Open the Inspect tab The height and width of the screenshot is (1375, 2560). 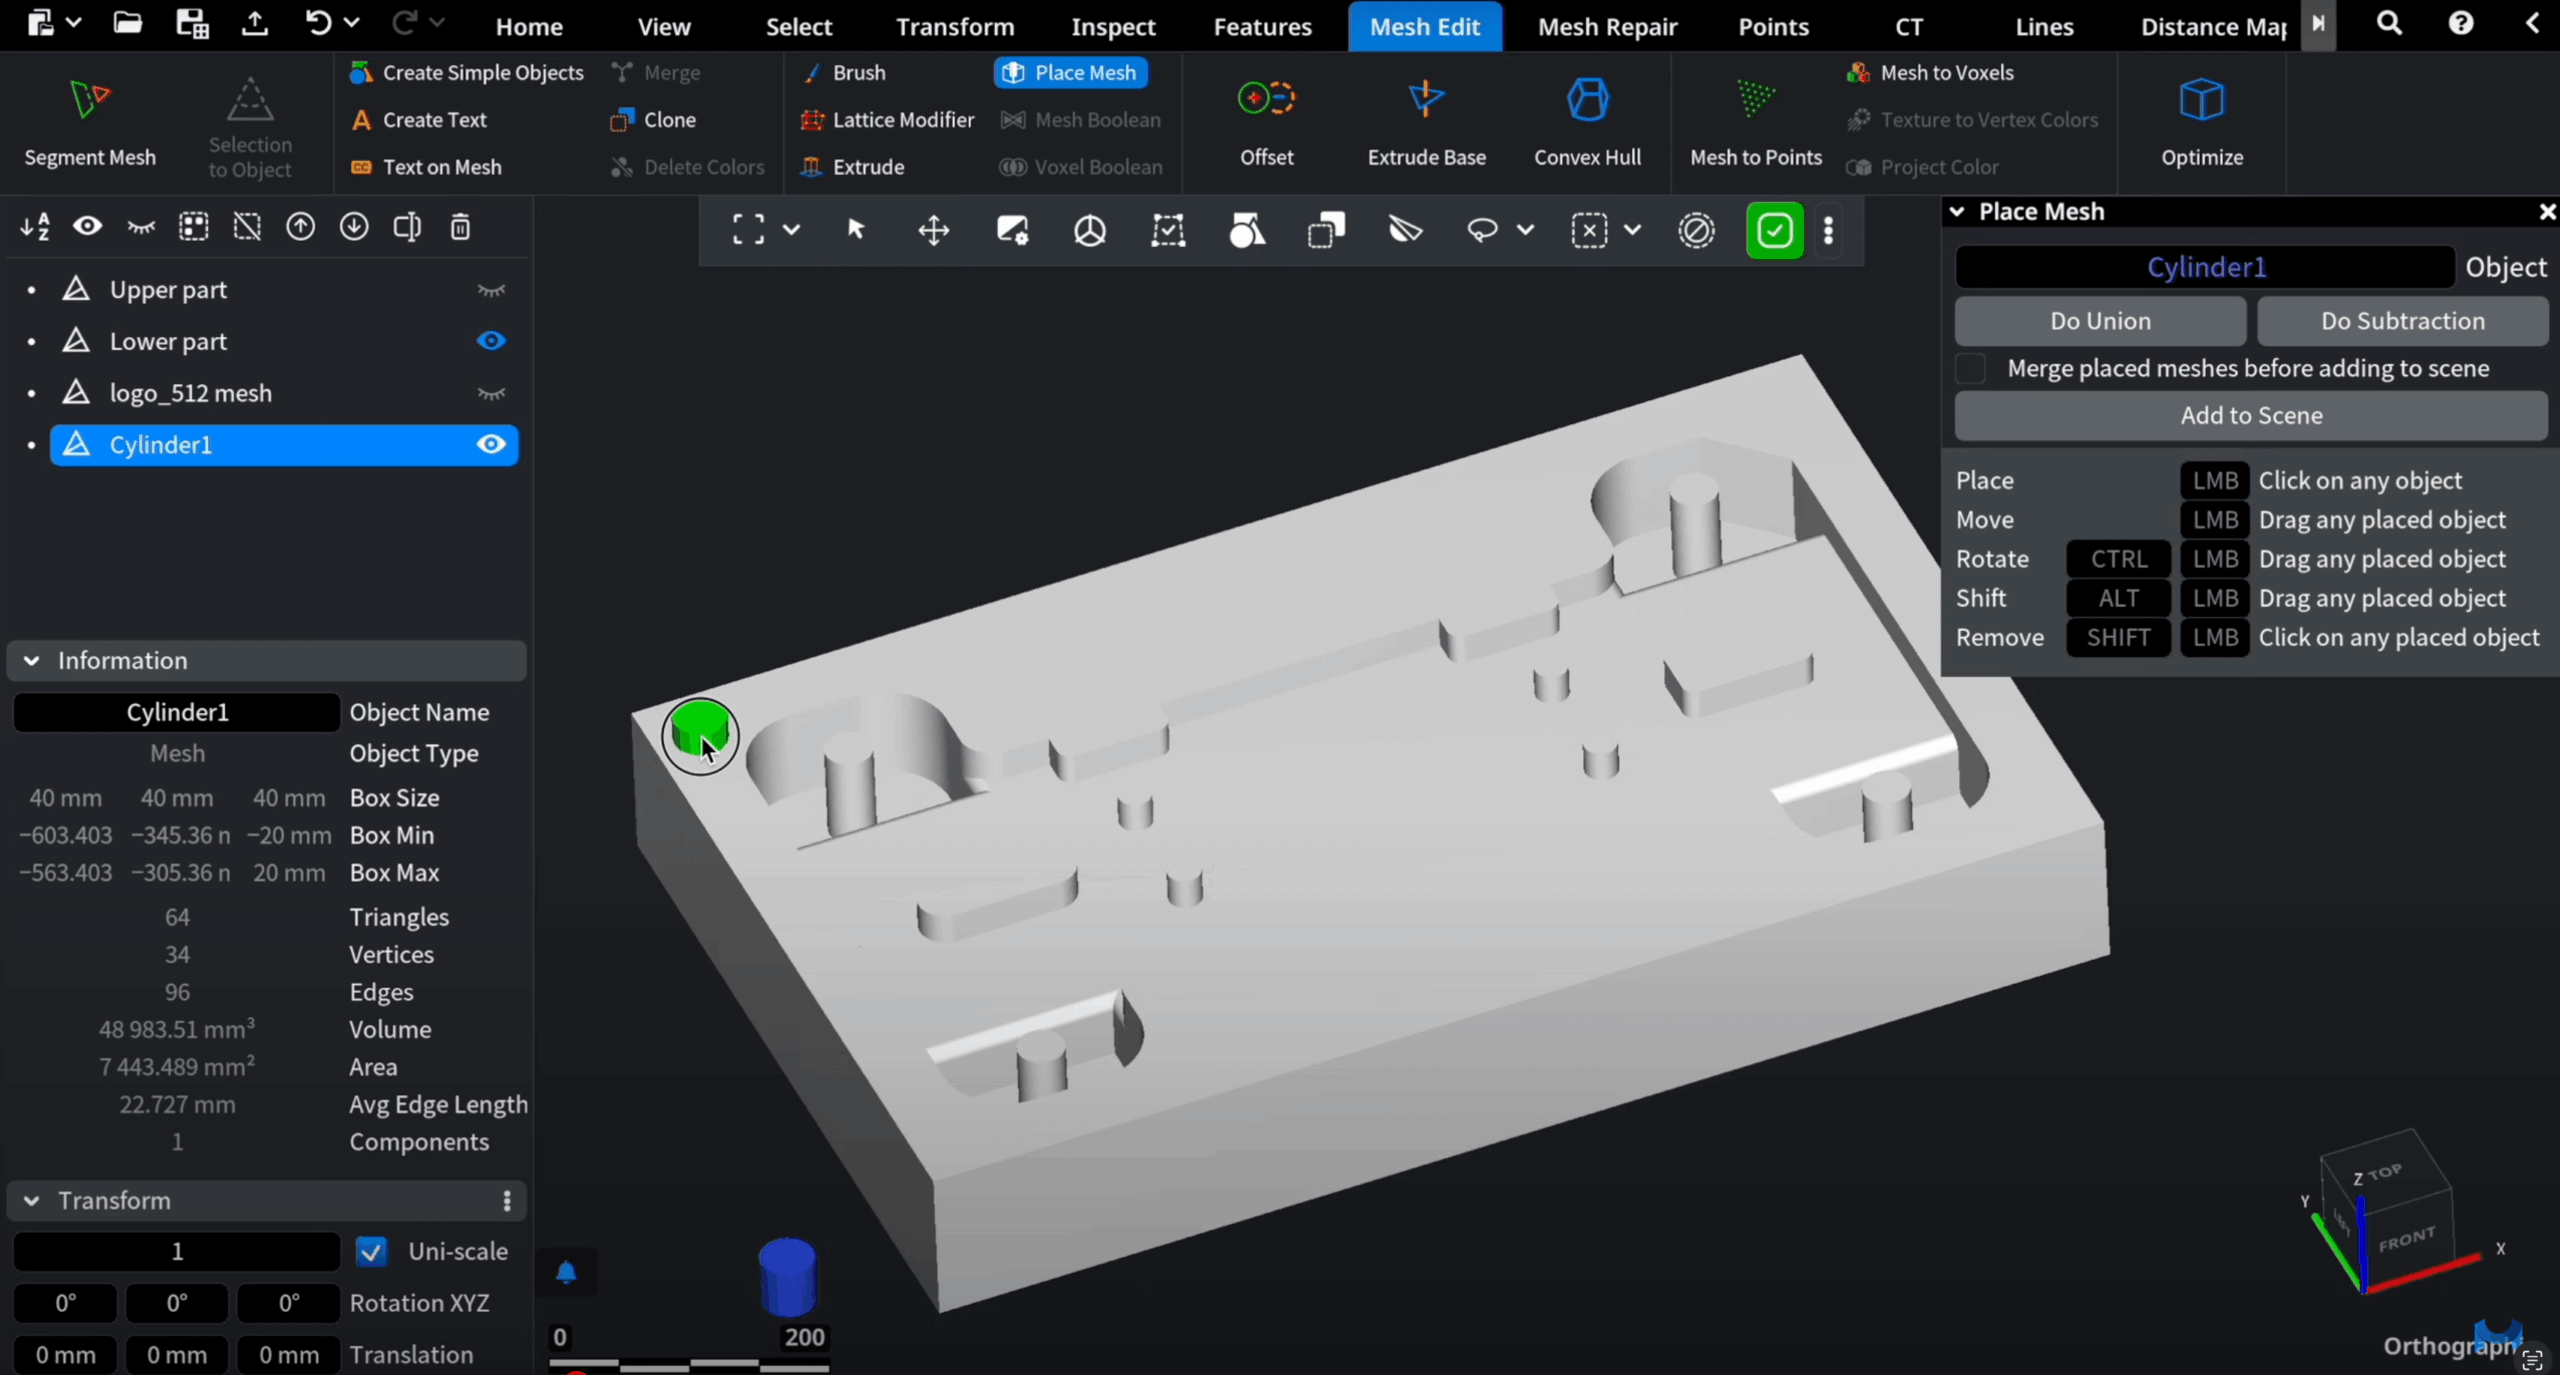tap(1113, 26)
